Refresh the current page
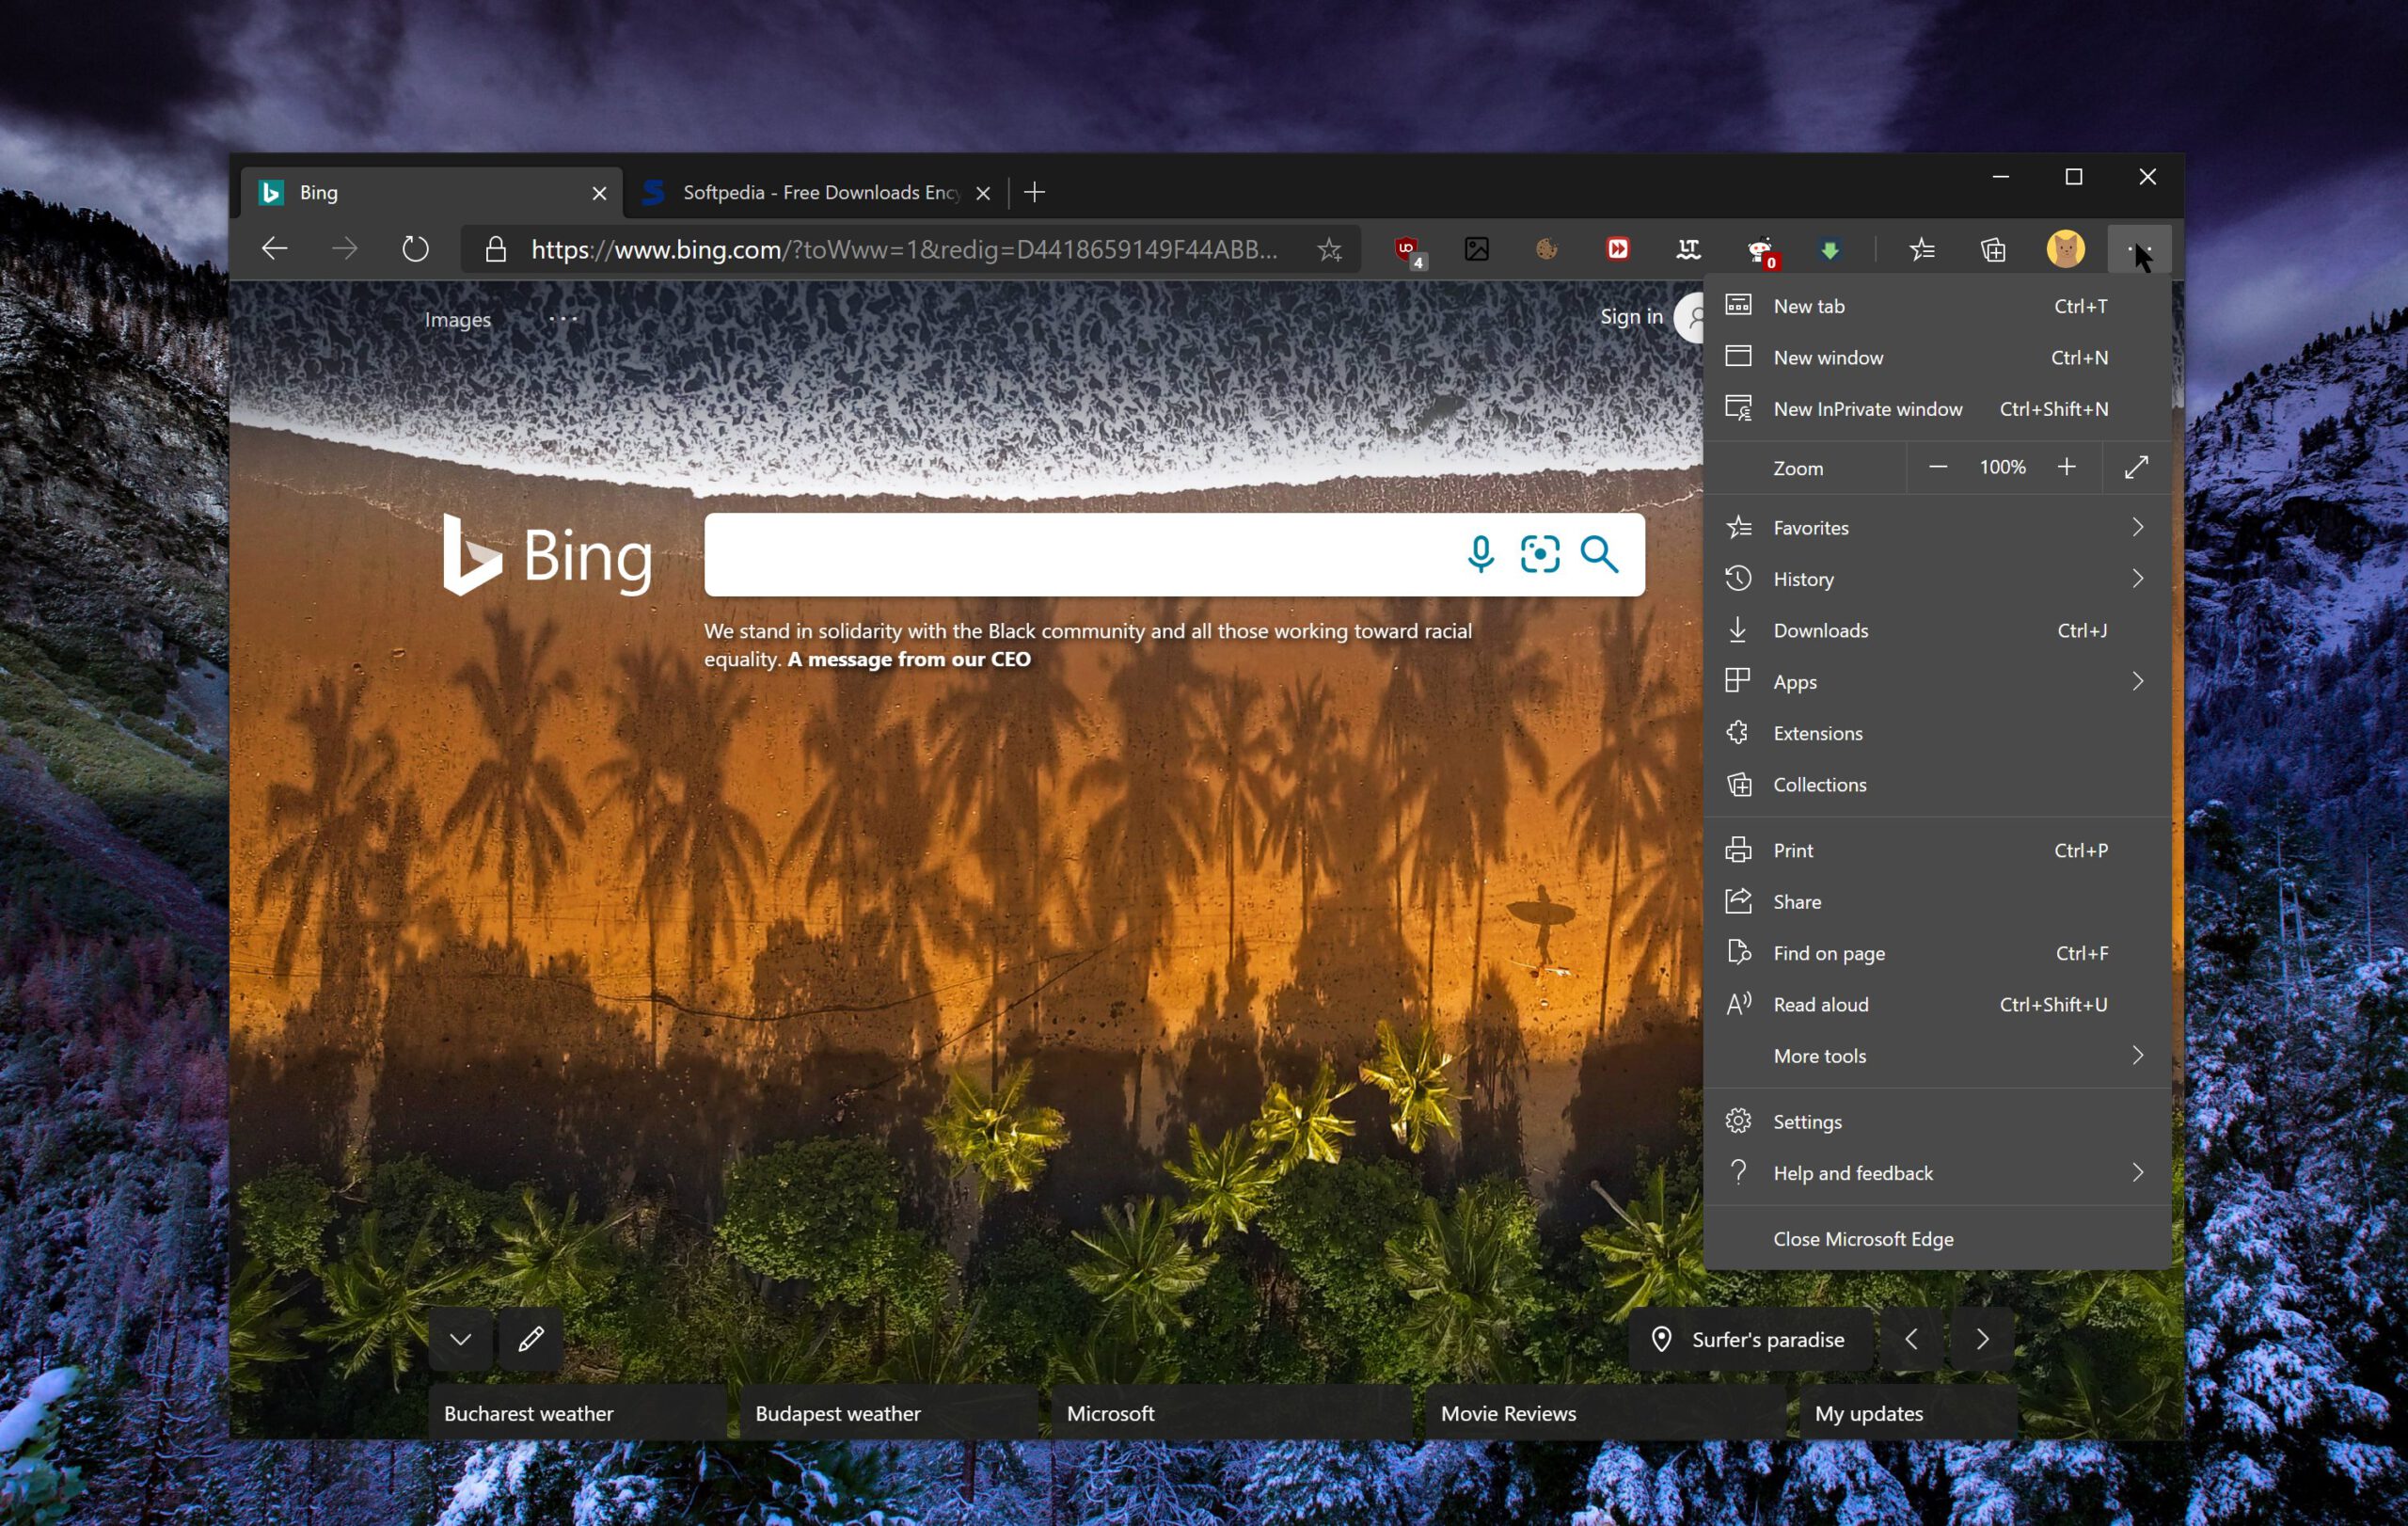This screenshot has width=2408, height=1526. [x=415, y=249]
